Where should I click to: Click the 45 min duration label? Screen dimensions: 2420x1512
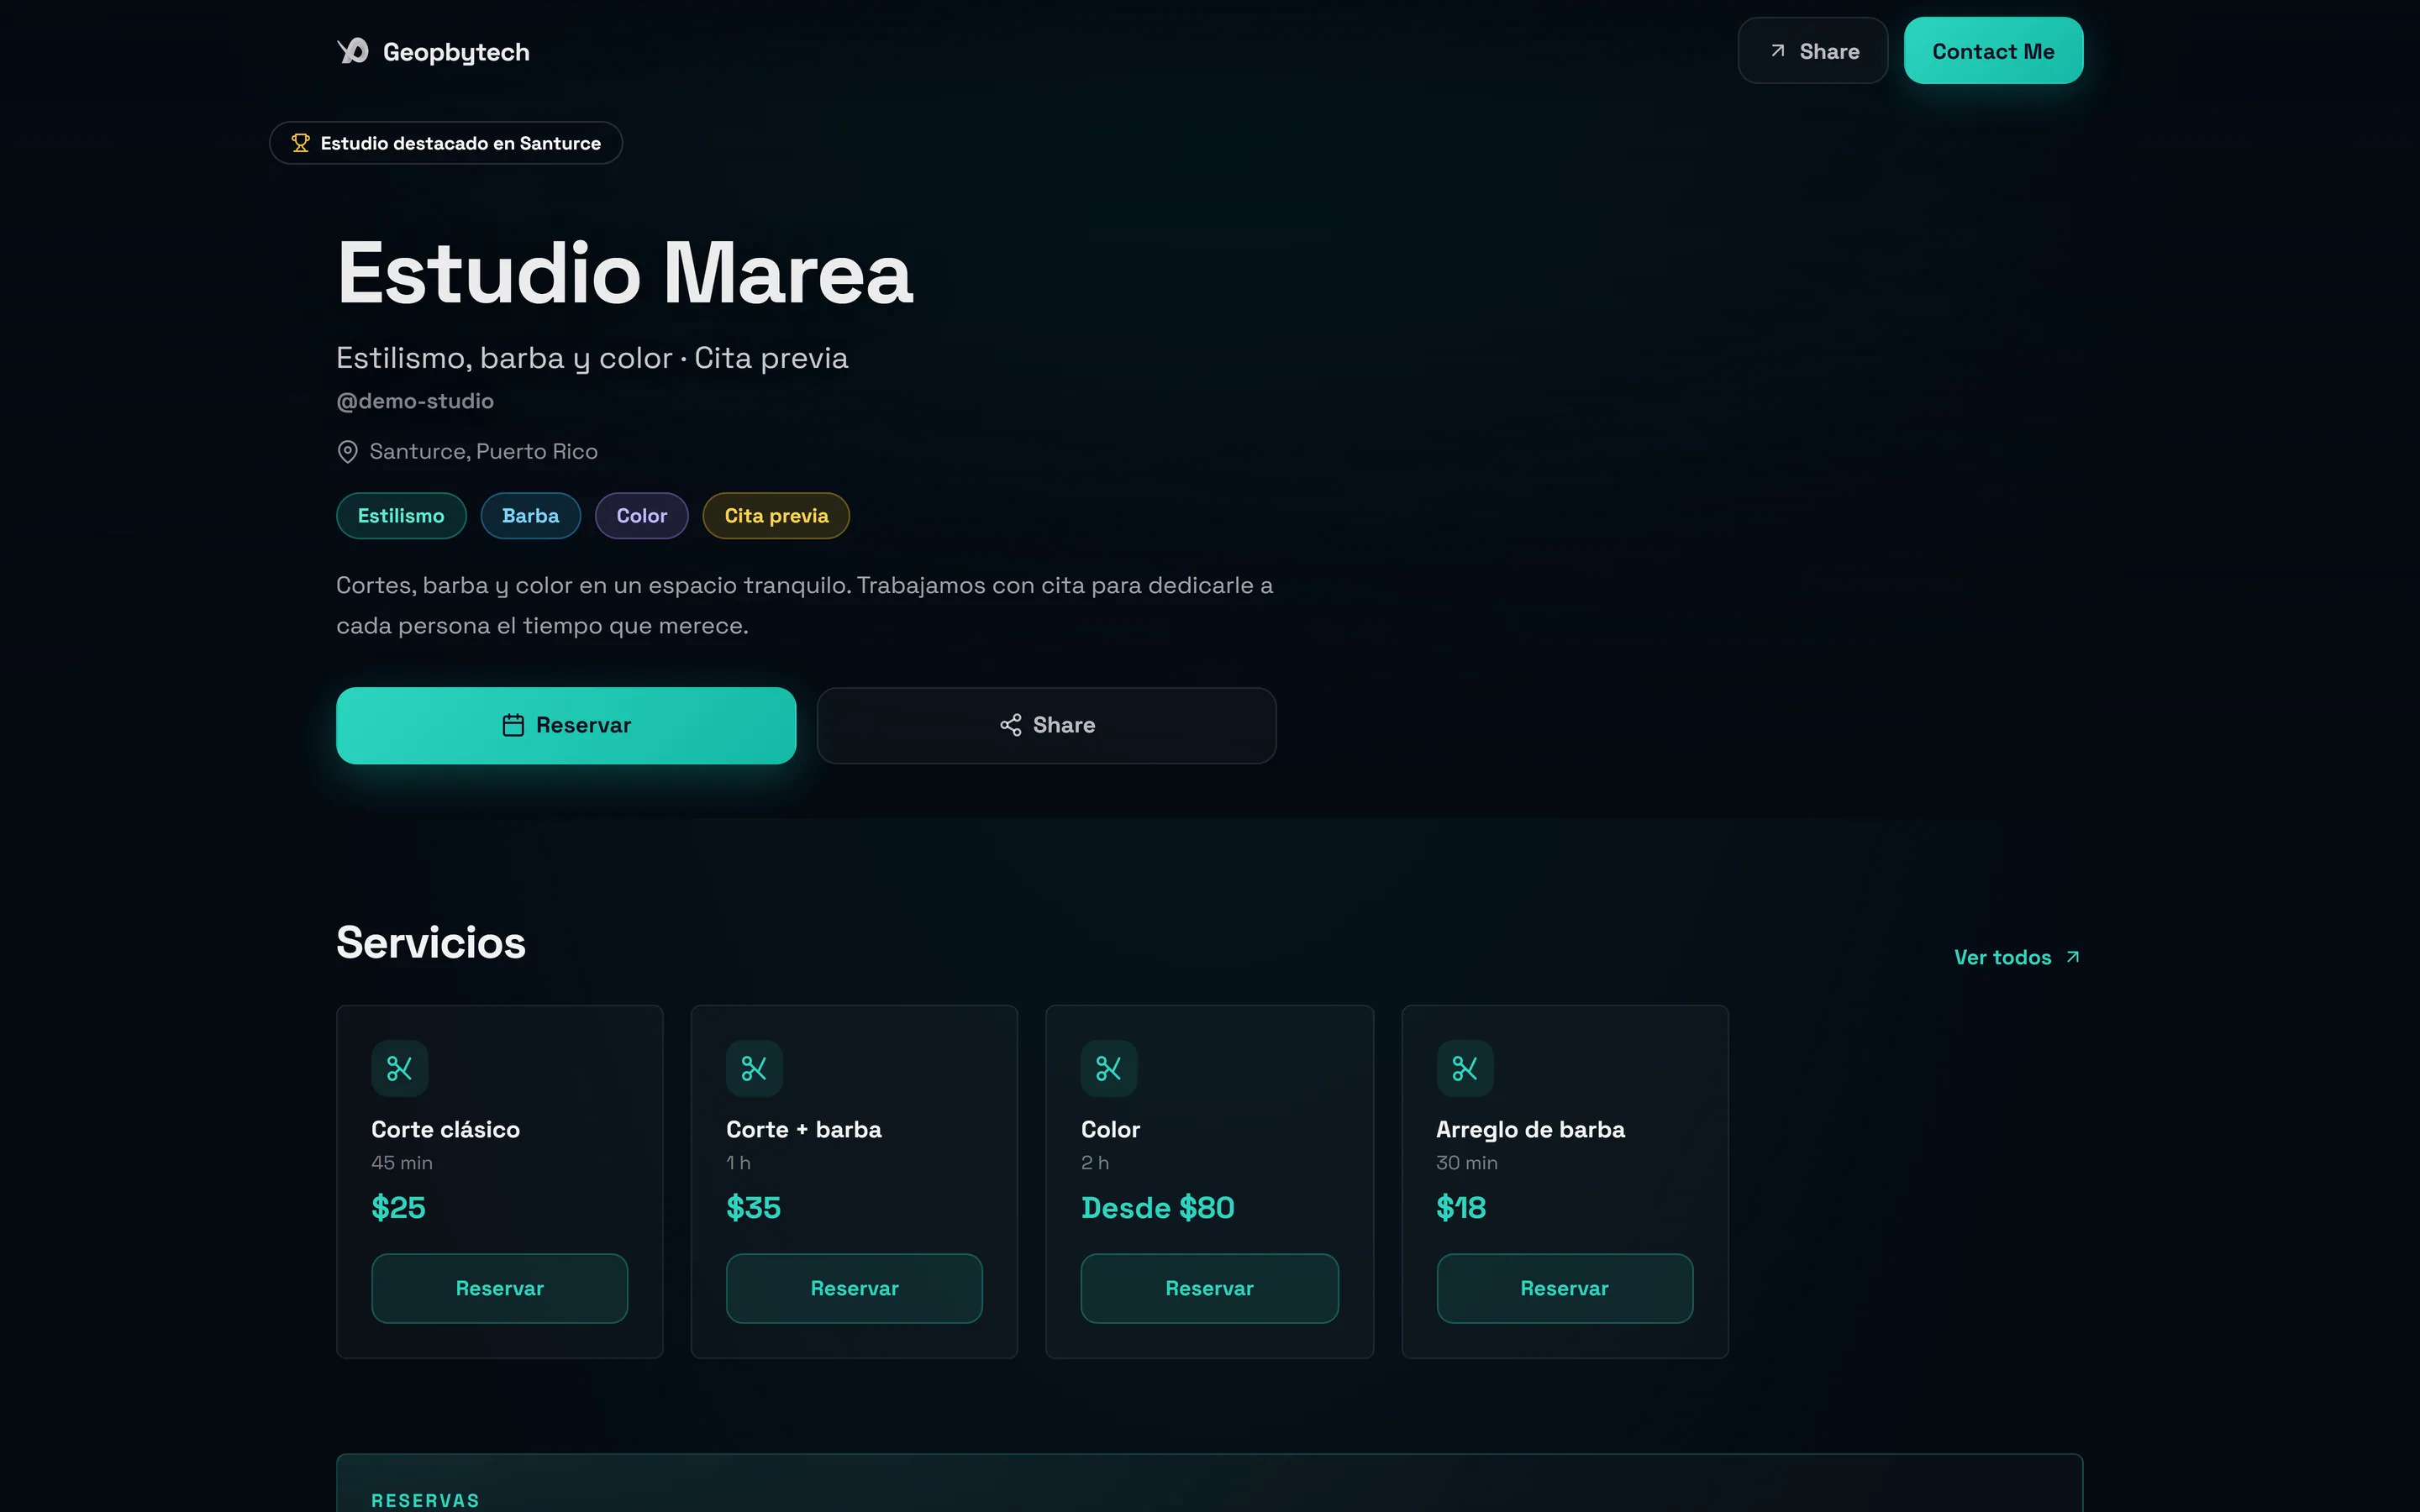[402, 1163]
